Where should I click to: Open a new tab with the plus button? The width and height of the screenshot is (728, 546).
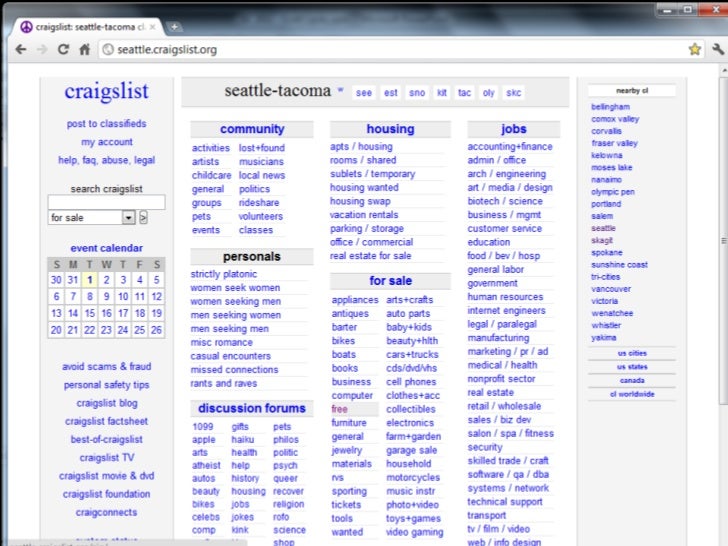pyautogui.click(x=174, y=27)
